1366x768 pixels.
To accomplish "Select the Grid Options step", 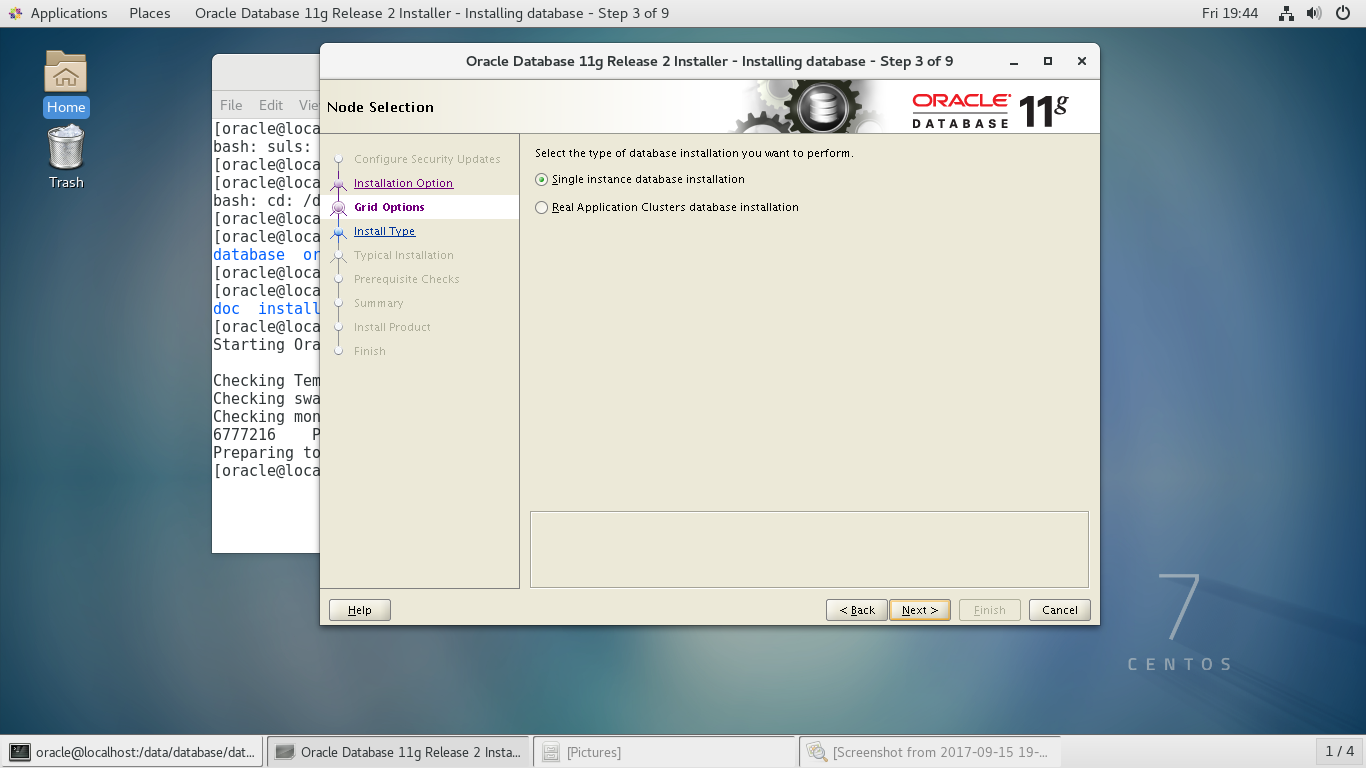I will (389, 207).
